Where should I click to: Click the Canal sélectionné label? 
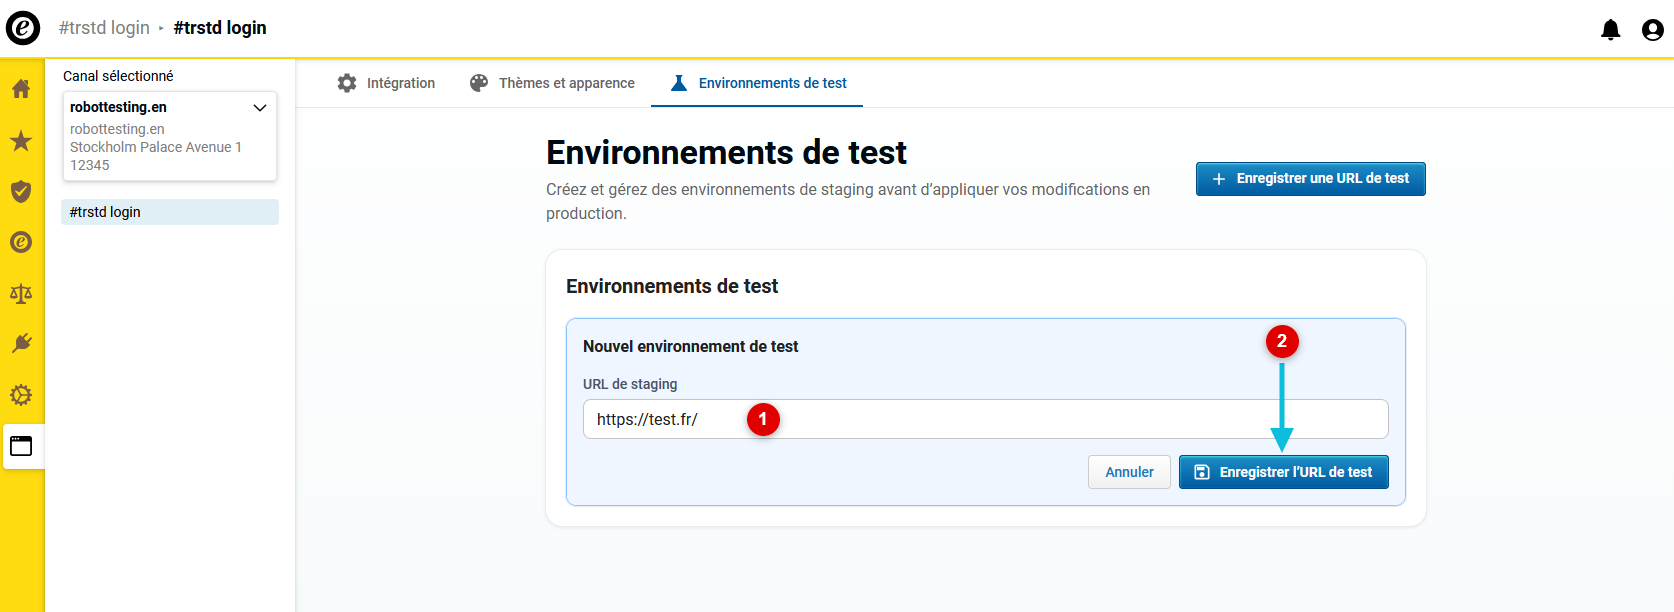pyautogui.click(x=118, y=76)
